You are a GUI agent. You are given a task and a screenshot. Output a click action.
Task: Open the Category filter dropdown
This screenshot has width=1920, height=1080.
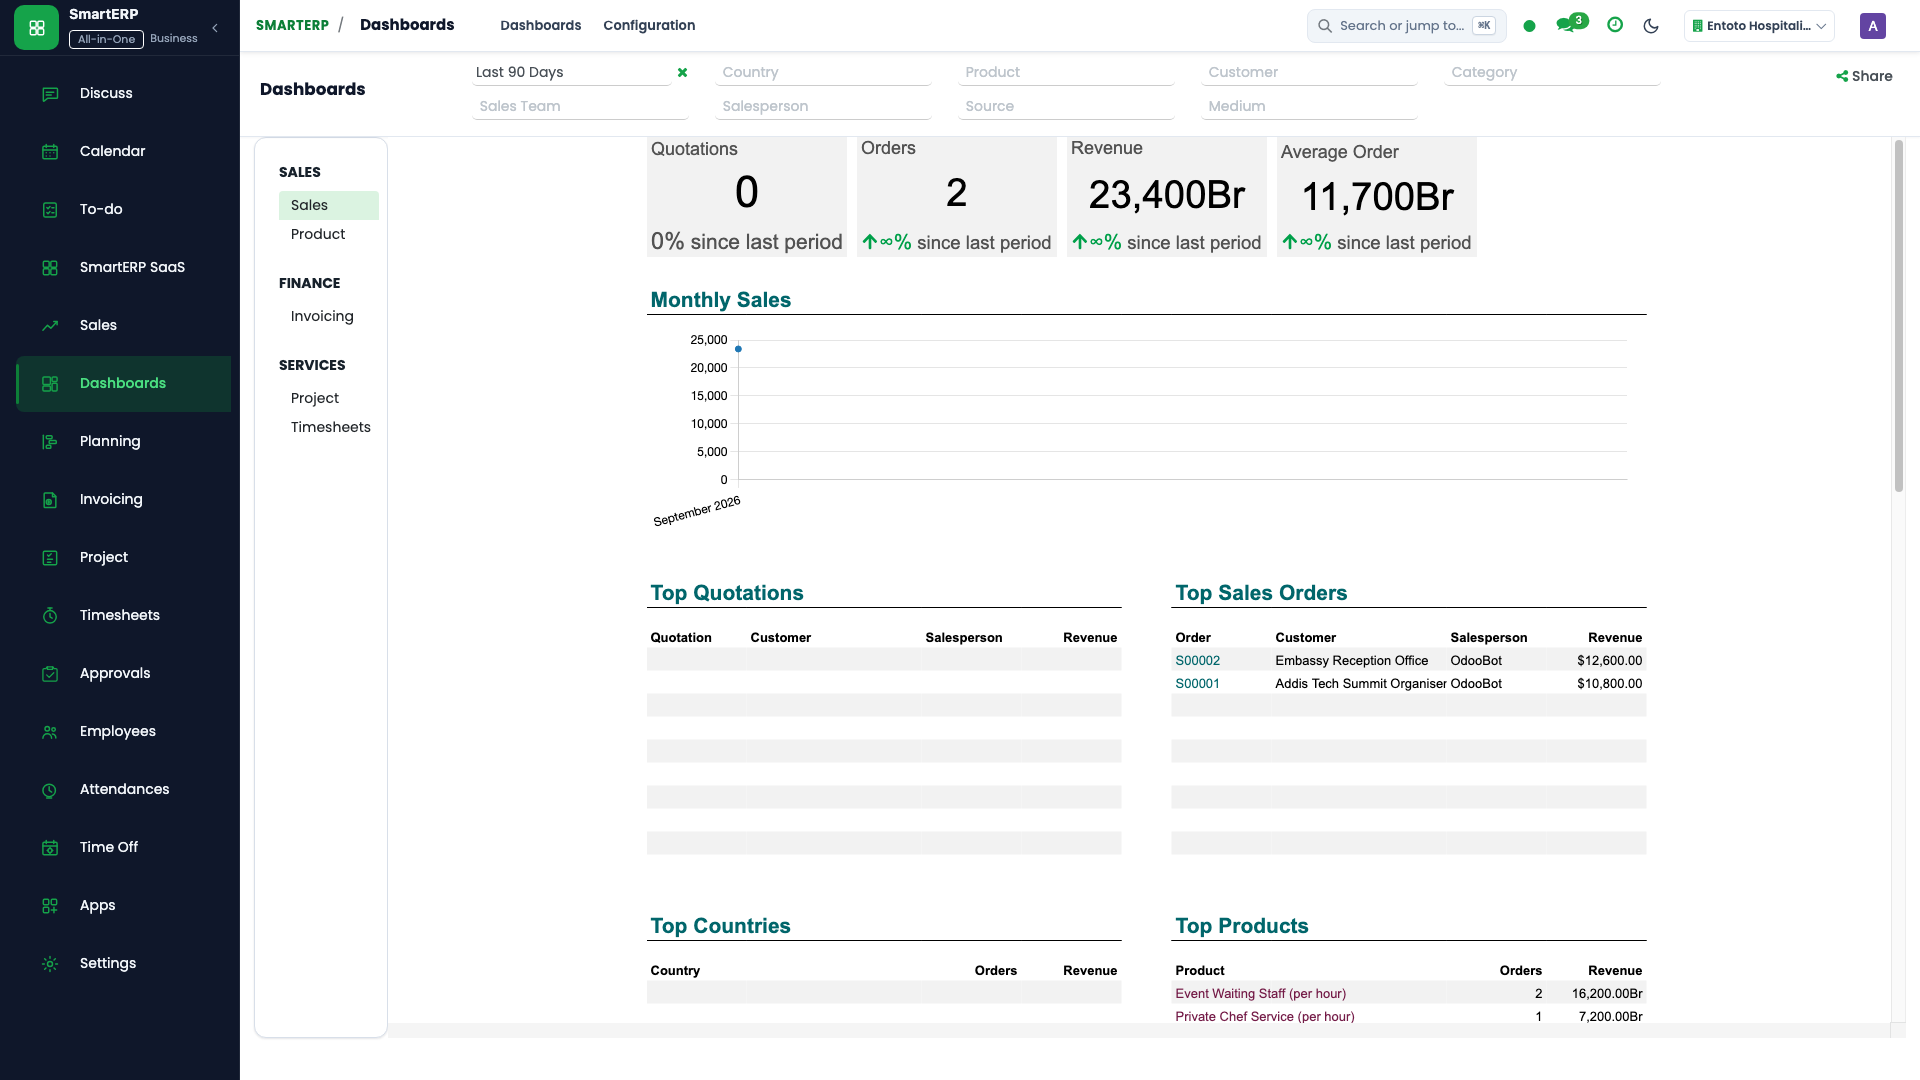[1552, 72]
